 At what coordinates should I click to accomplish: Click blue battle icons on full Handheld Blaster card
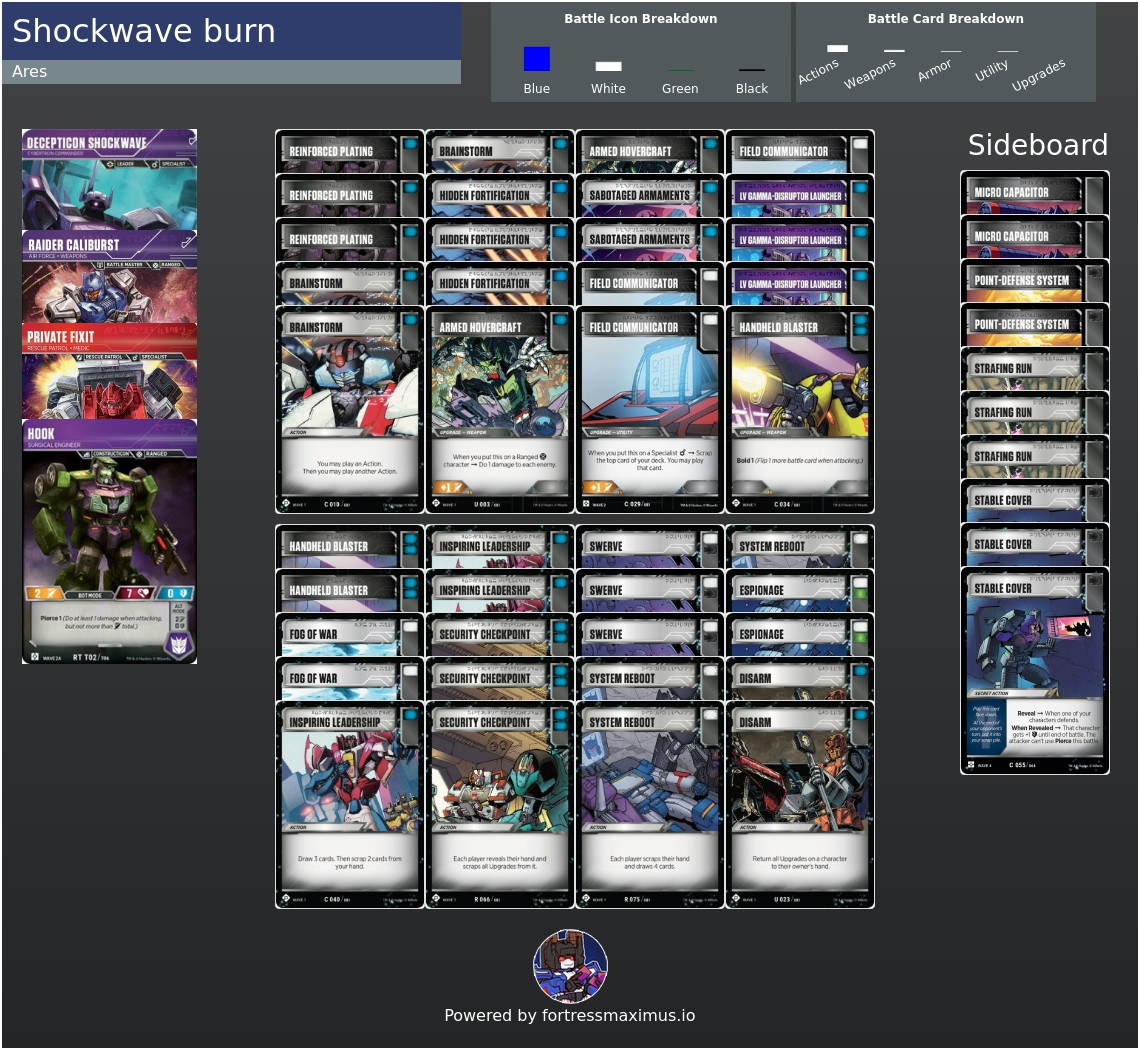860,326
